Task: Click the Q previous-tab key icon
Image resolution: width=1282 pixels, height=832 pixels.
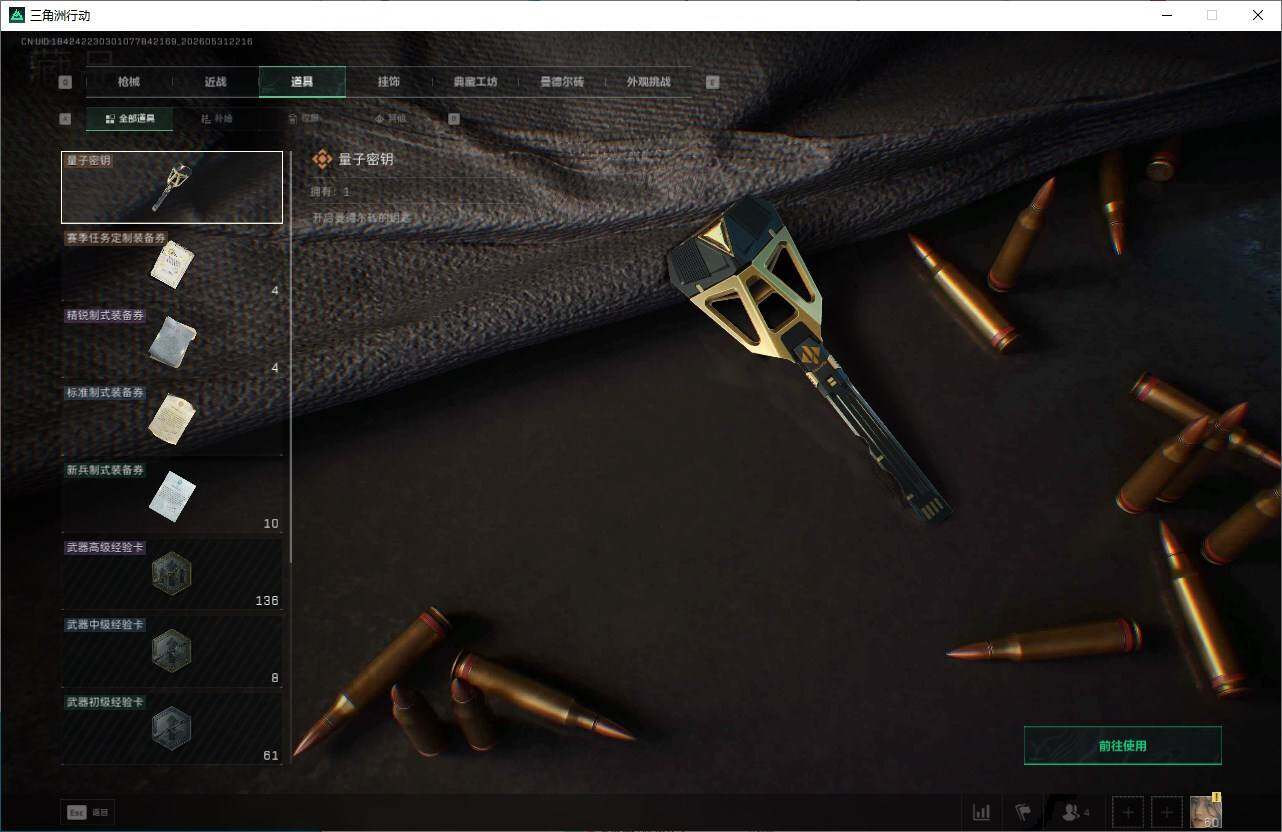Action: coord(66,82)
